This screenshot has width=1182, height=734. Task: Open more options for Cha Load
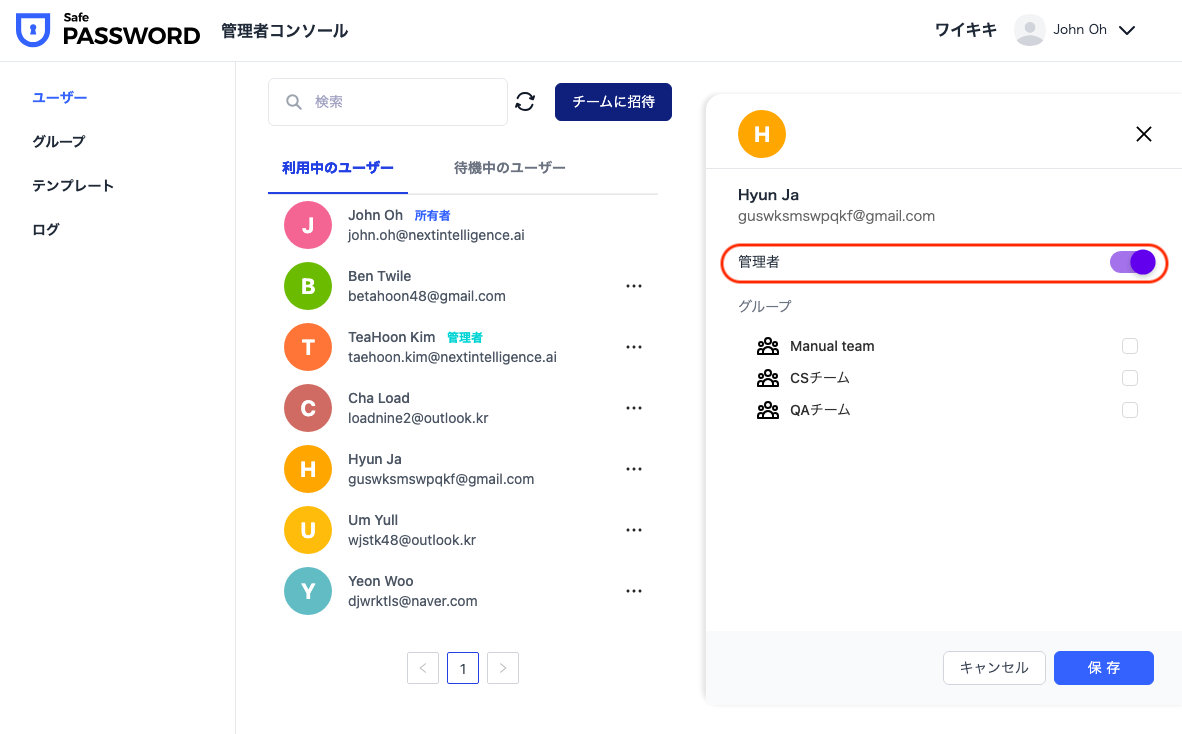pos(633,408)
